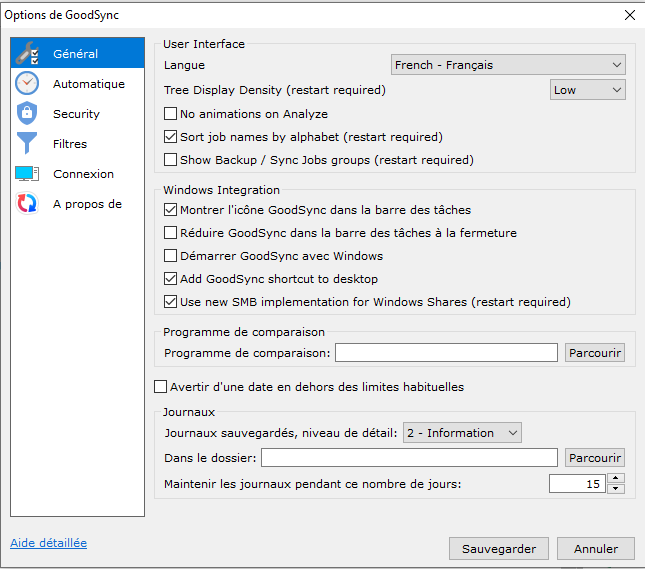Click Parcourir next to Dans le dossier
The height and width of the screenshot is (569, 645).
[595, 458]
